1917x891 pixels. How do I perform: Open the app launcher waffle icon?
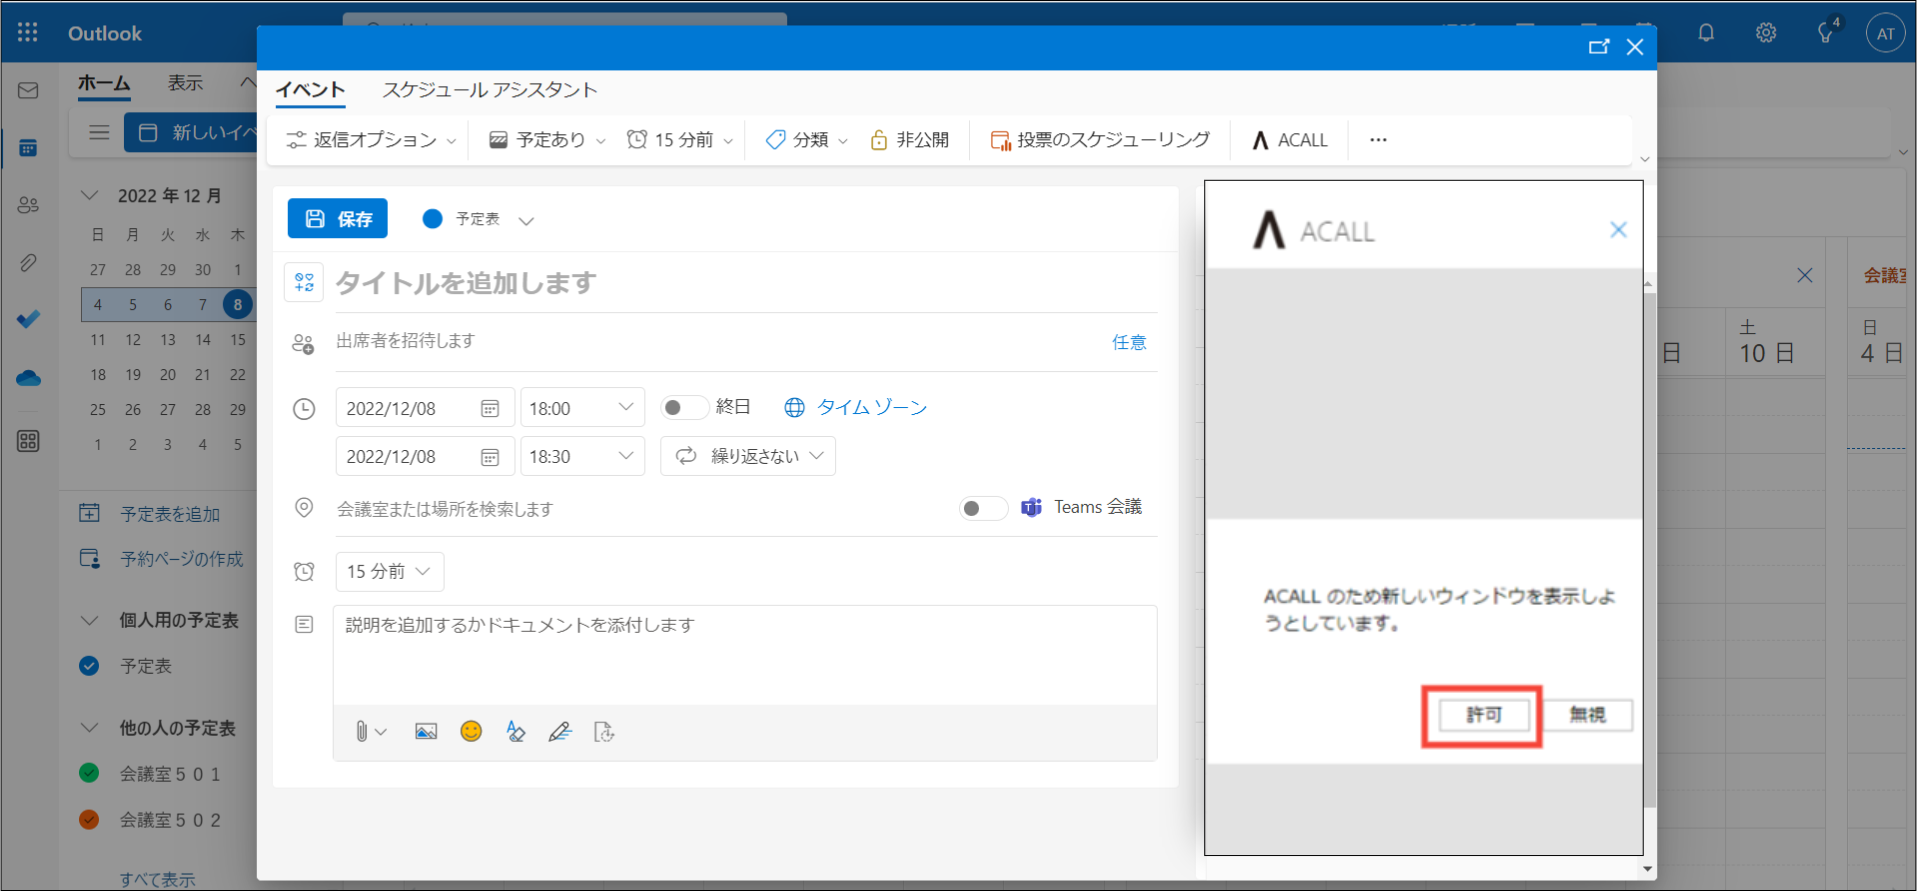[27, 33]
